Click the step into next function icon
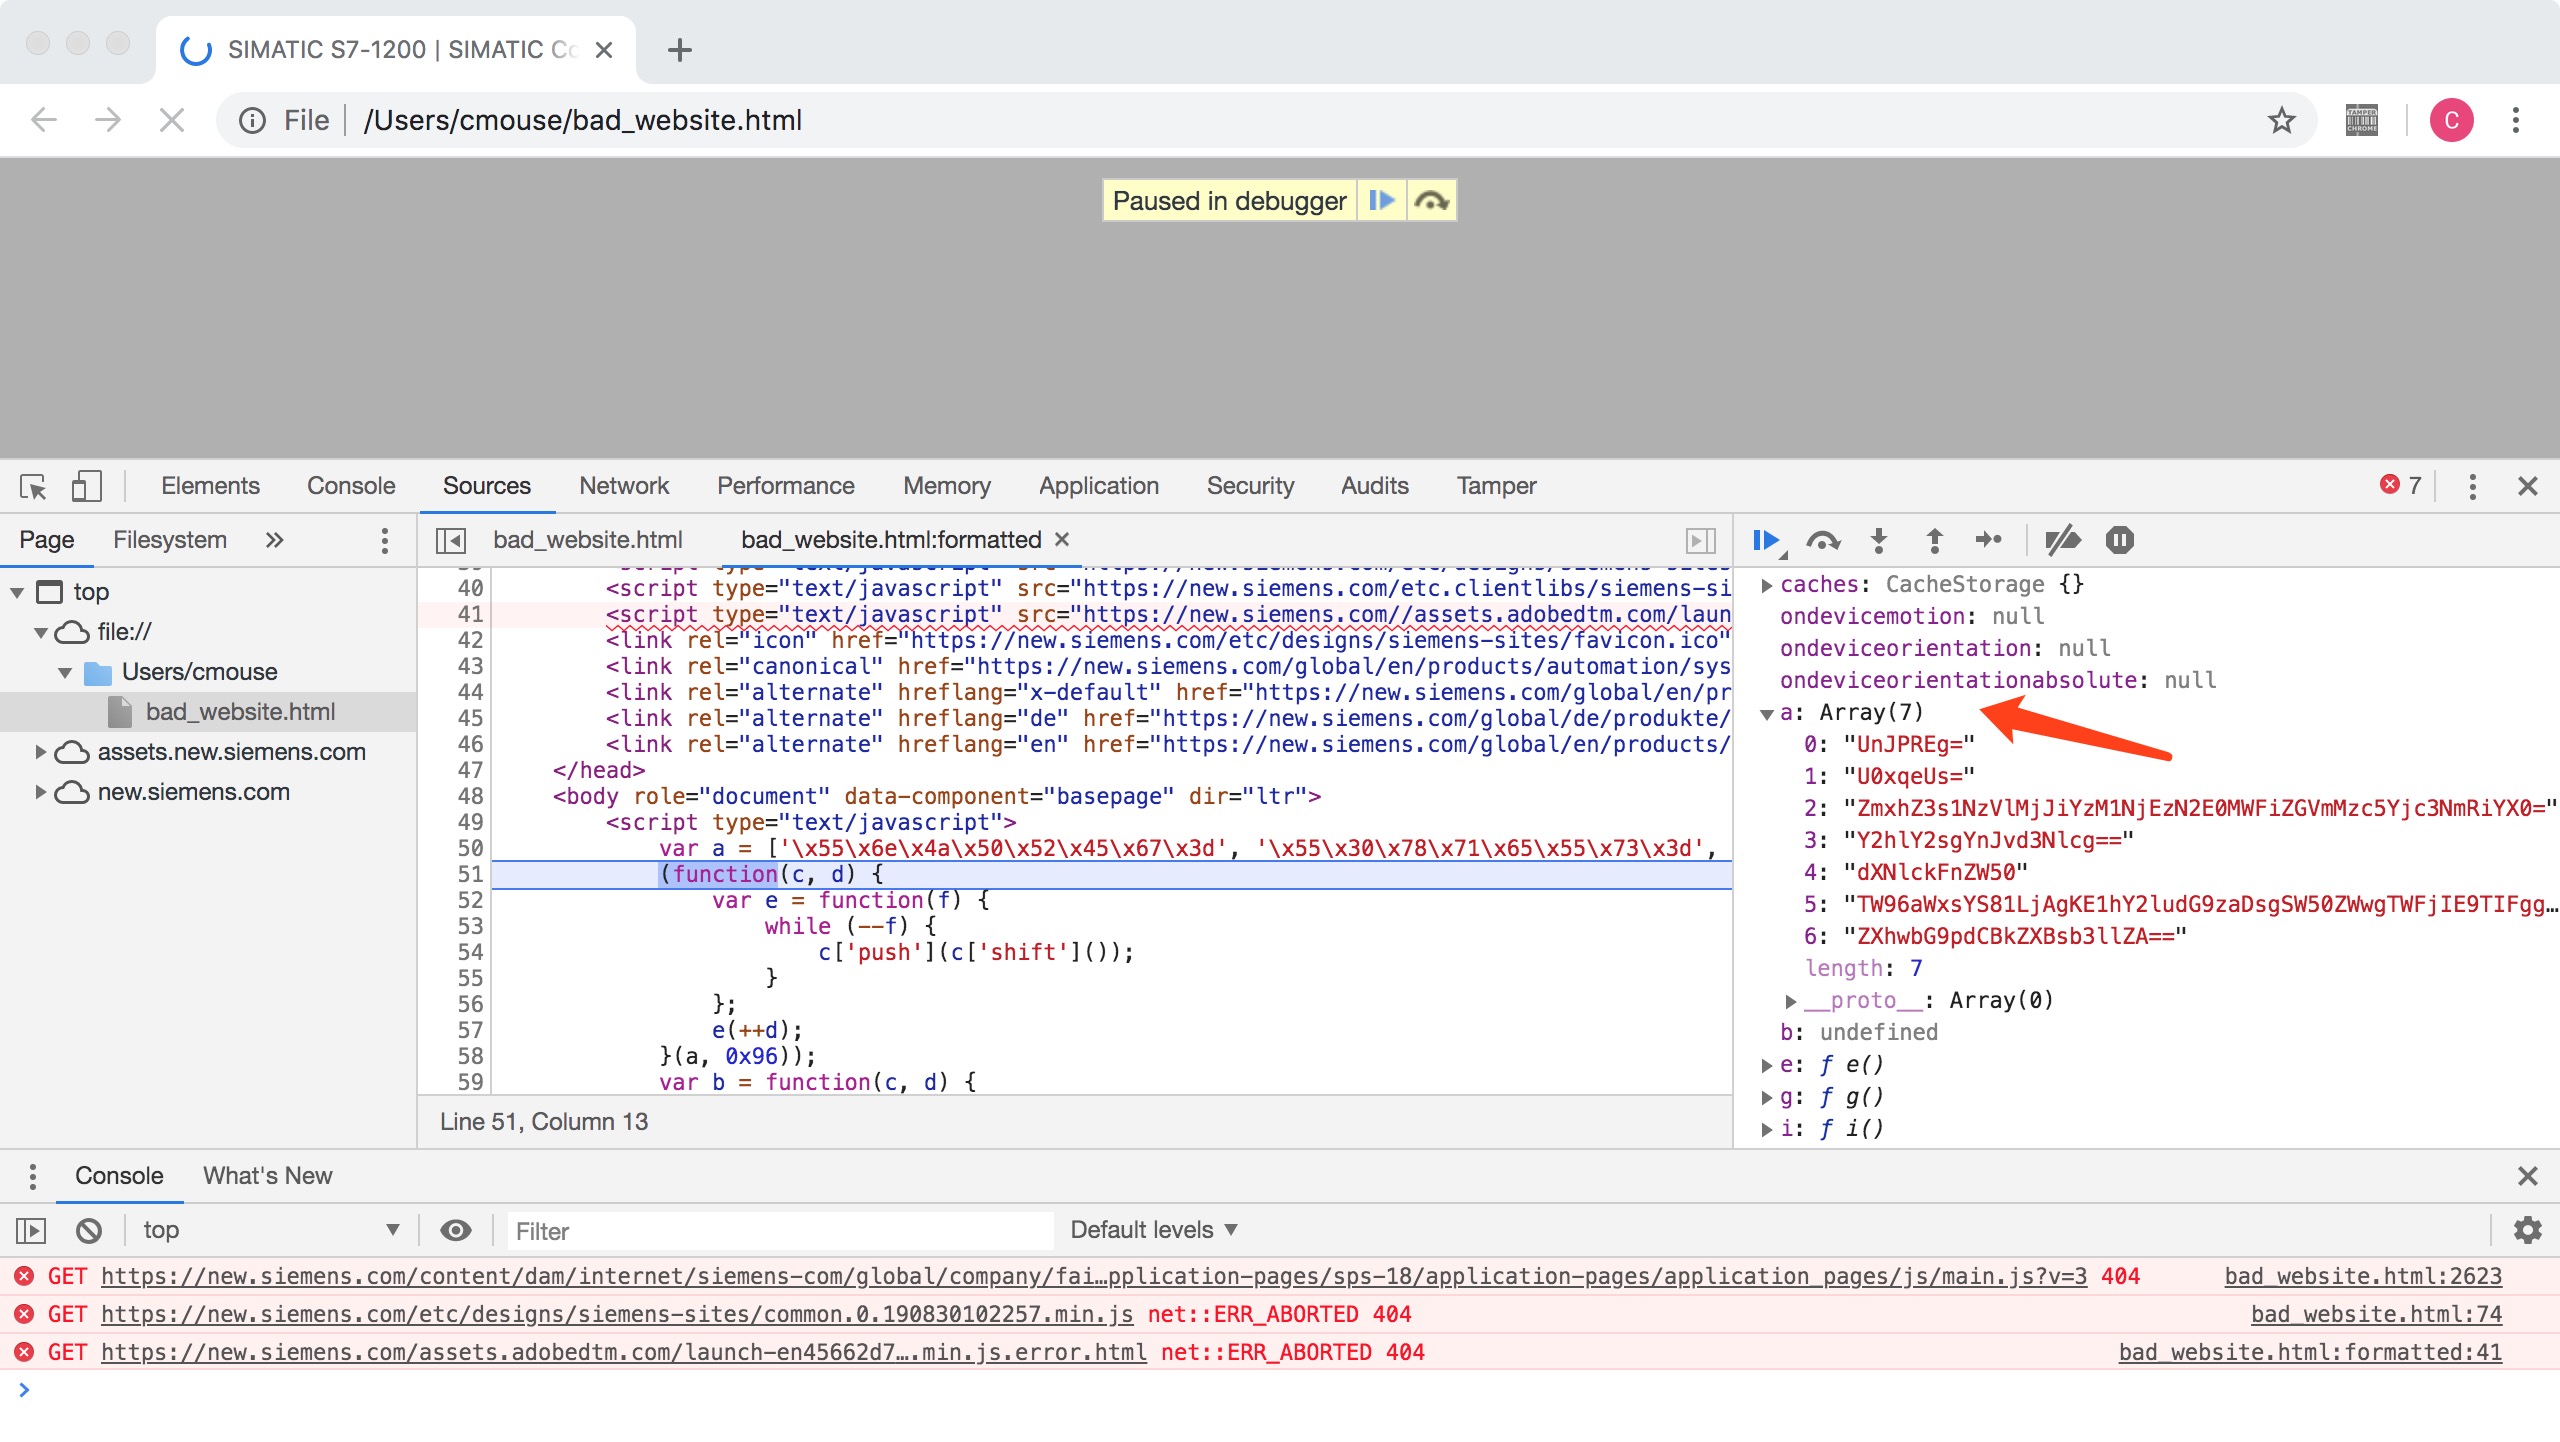 point(1879,541)
